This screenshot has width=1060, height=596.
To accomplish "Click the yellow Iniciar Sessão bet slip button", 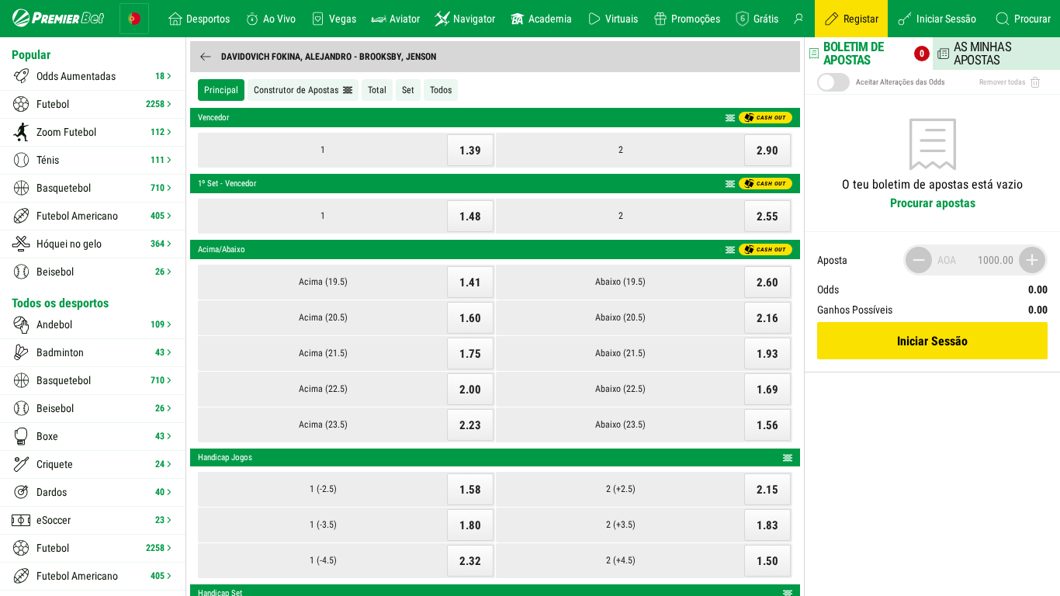I will click(932, 341).
